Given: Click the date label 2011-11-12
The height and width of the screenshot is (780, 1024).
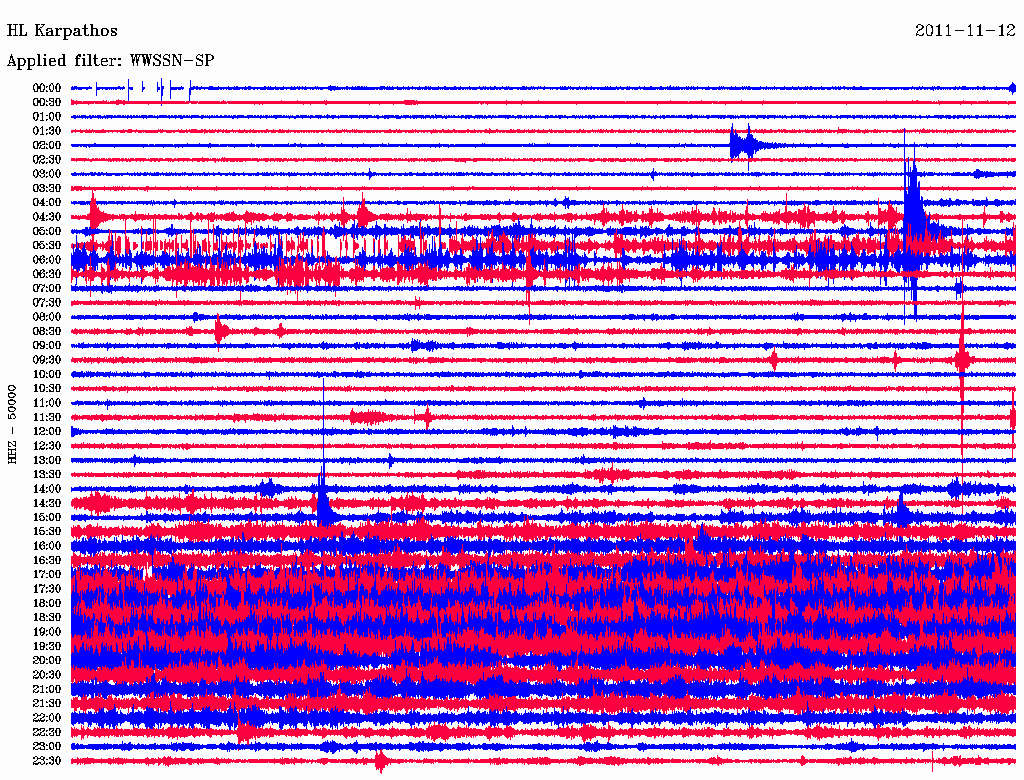Looking at the screenshot, I should [x=965, y=31].
